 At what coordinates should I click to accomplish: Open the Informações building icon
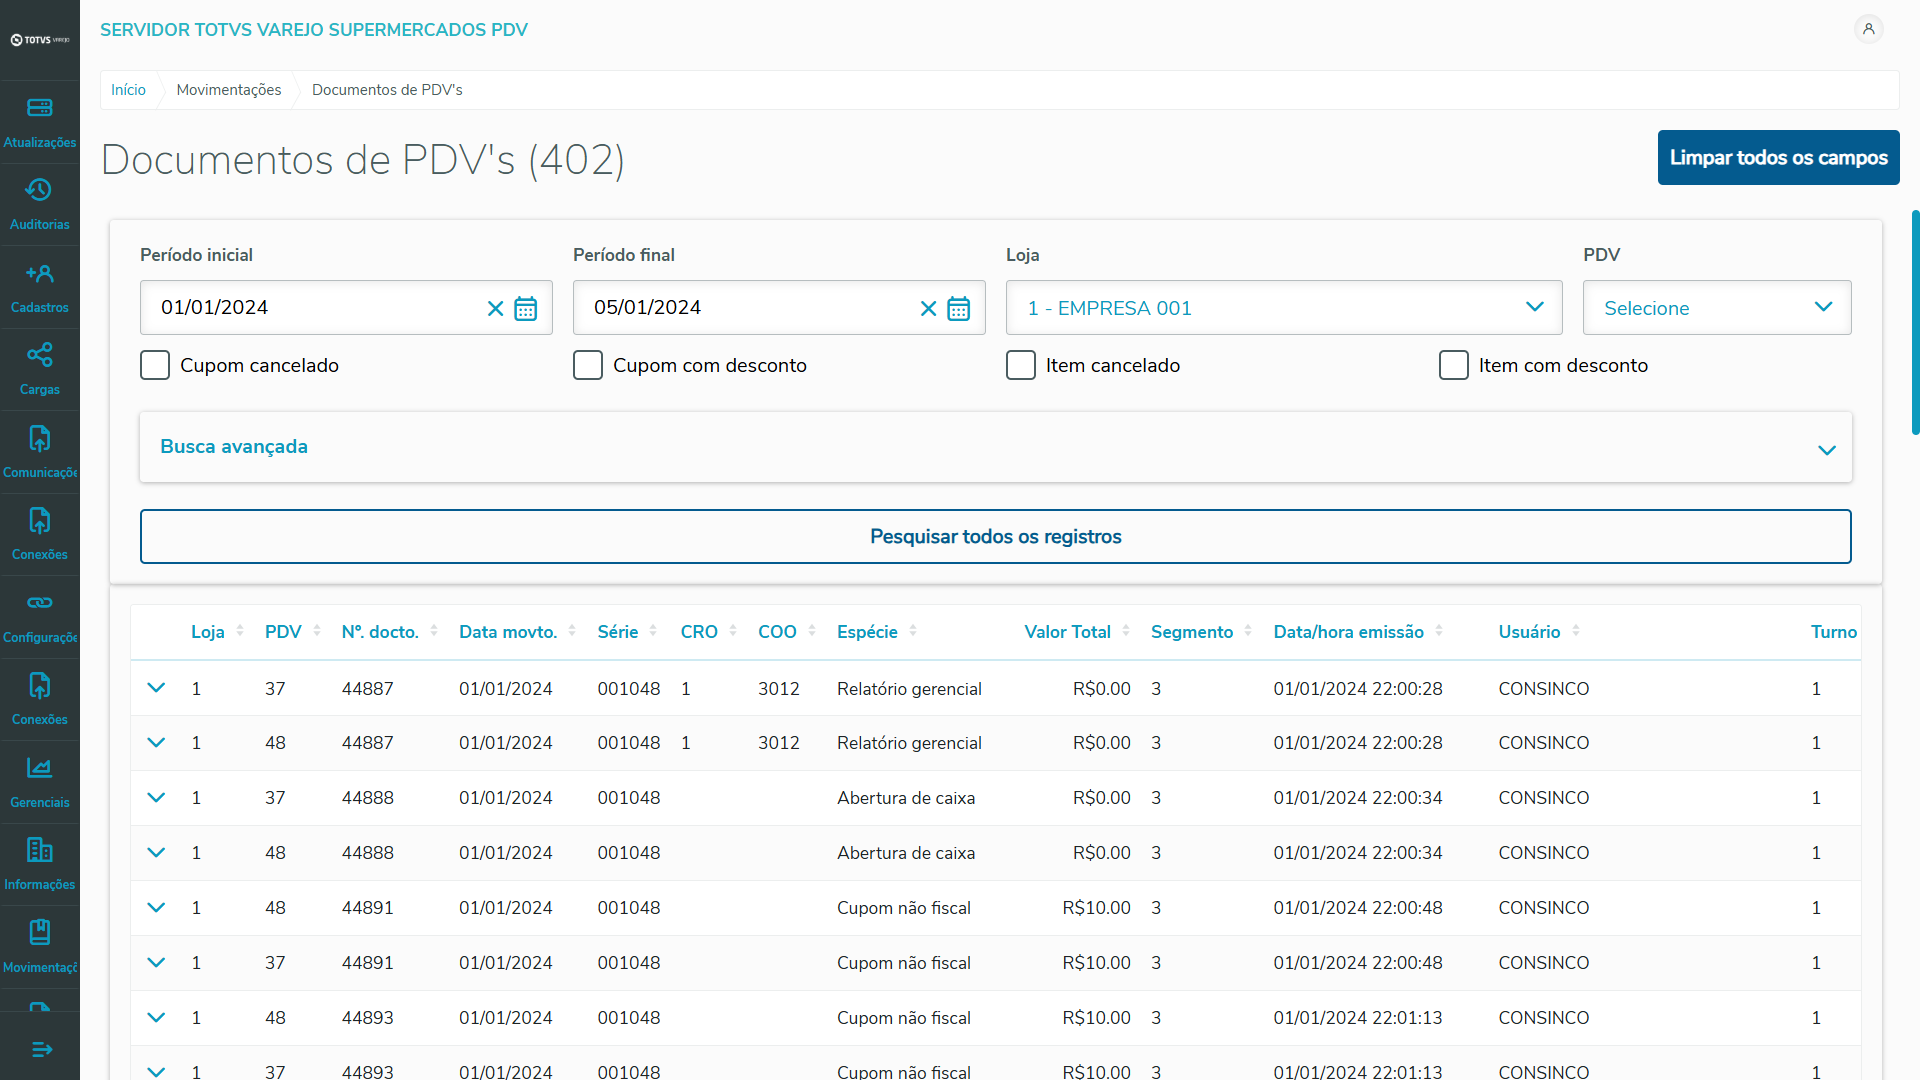pos(39,850)
